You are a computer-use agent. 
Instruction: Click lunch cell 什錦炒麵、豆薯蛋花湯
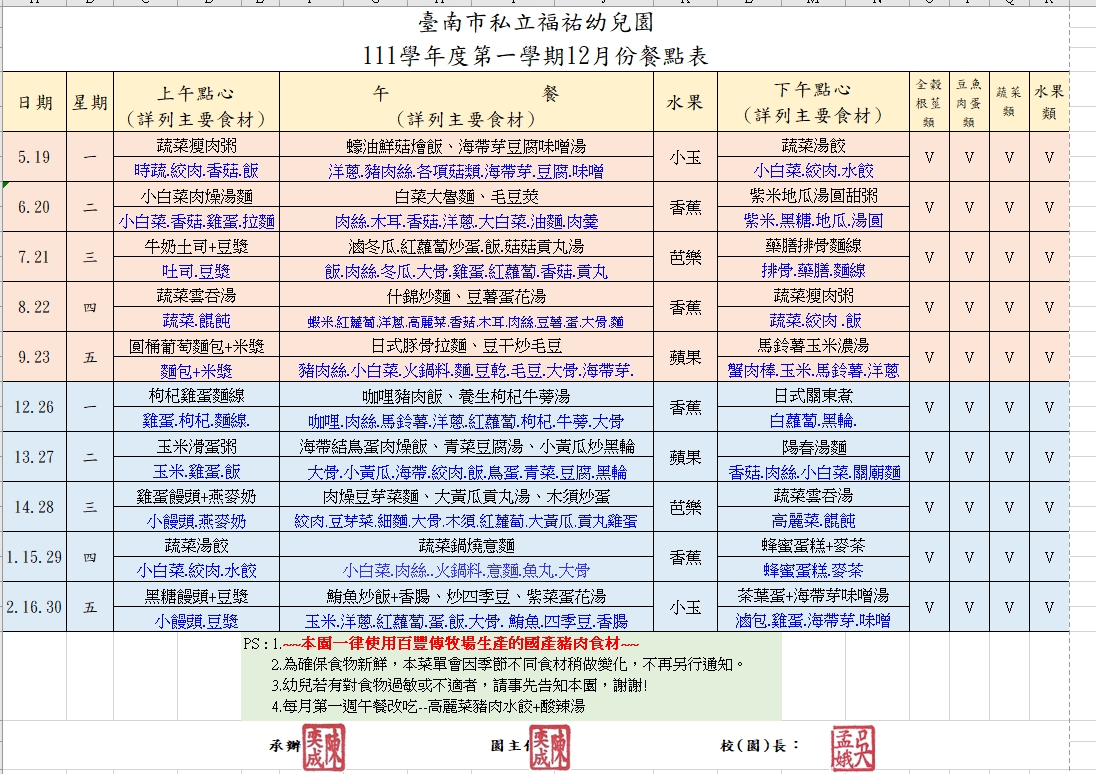point(466,295)
